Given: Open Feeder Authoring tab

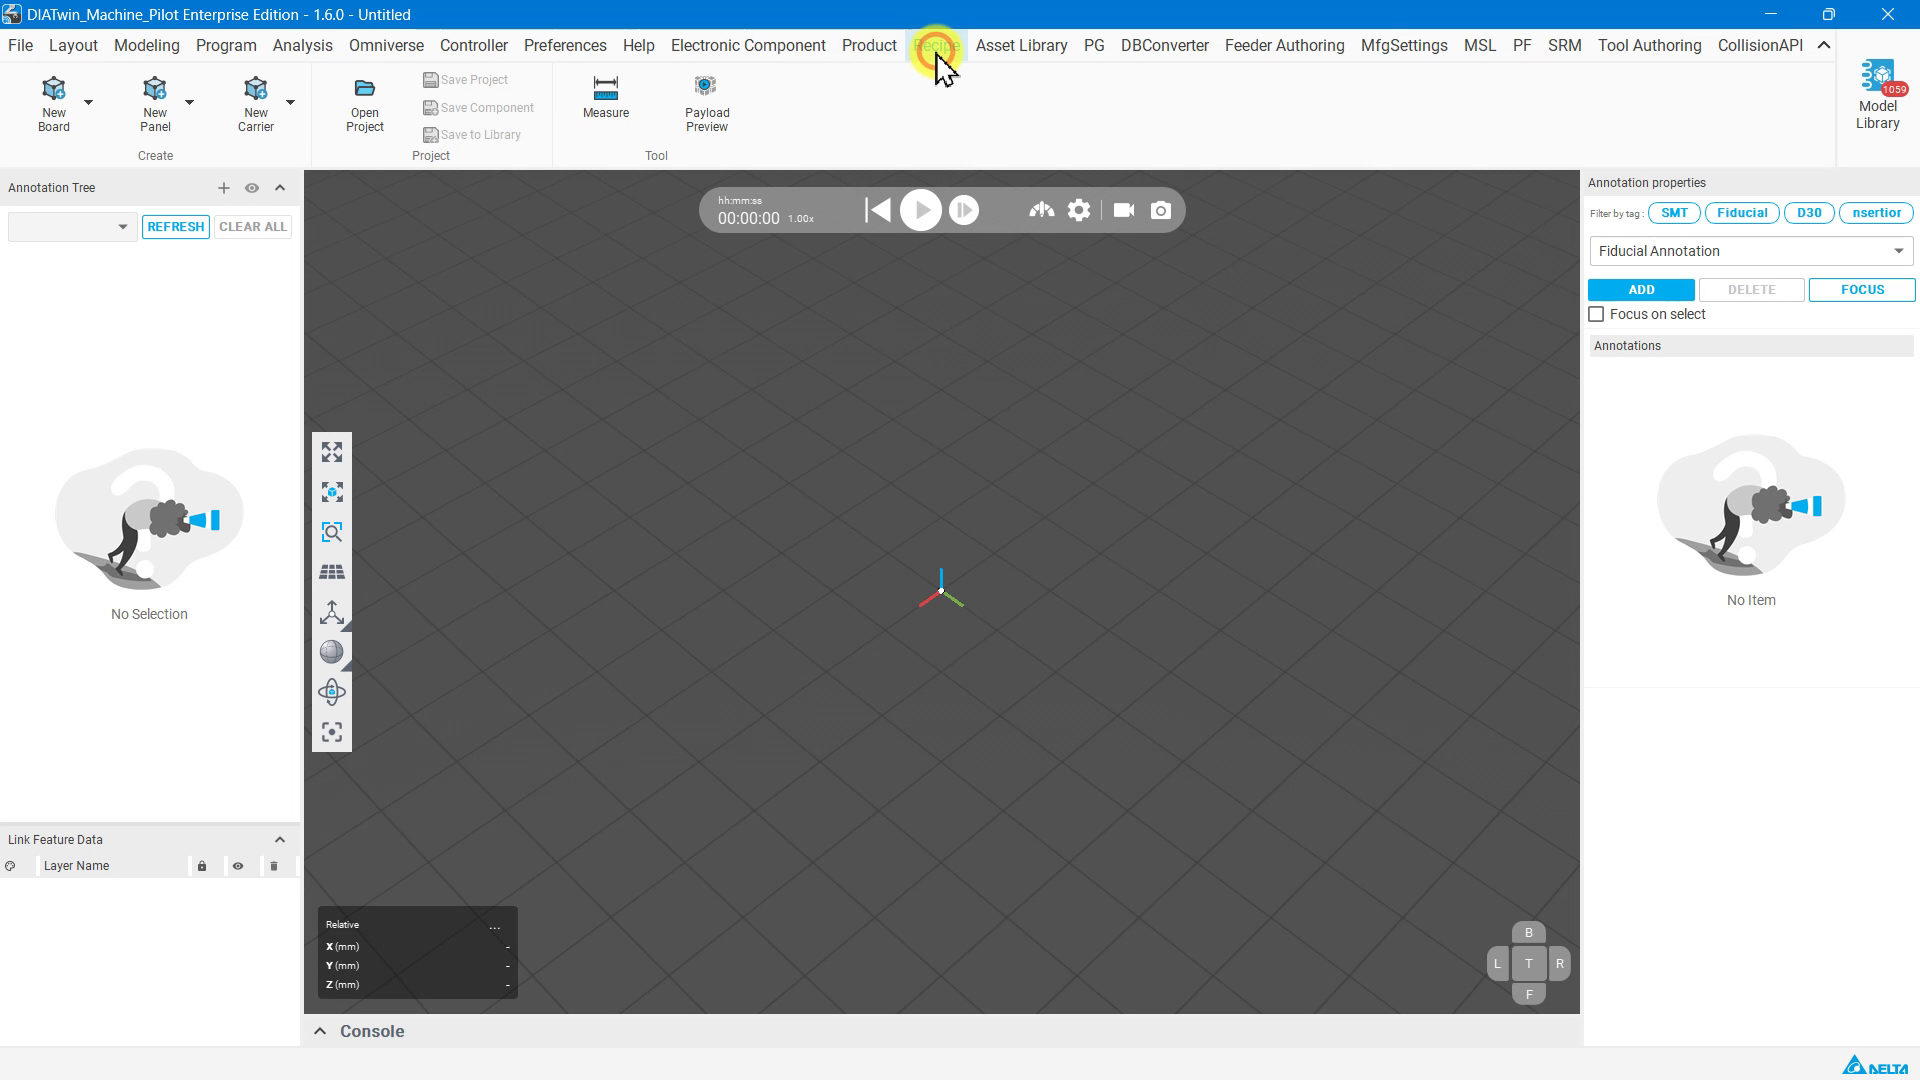Looking at the screenshot, I should (x=1284, y=45).
